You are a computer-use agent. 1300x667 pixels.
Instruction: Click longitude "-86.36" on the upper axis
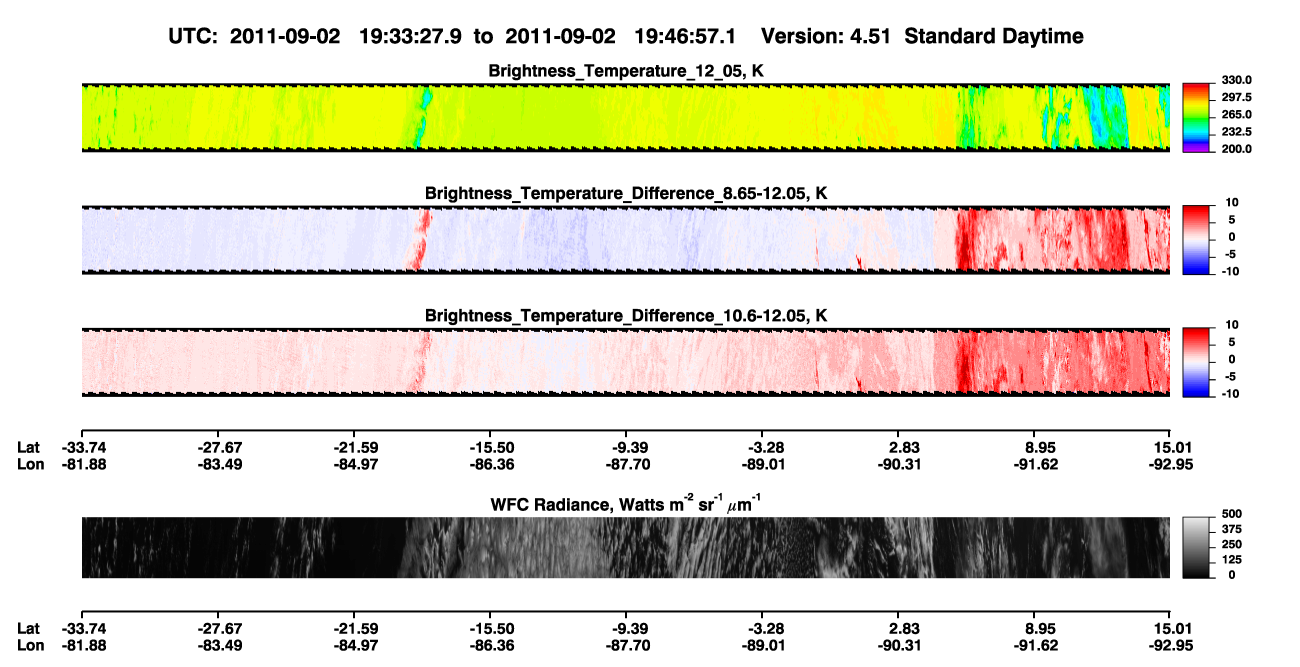490,464
